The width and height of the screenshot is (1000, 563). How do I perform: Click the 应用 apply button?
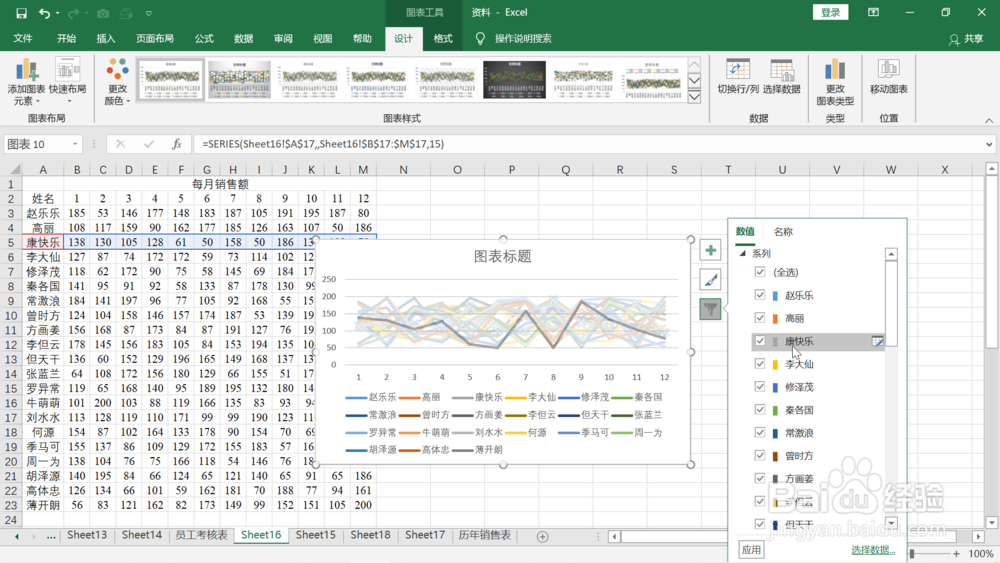pos(751,550)
